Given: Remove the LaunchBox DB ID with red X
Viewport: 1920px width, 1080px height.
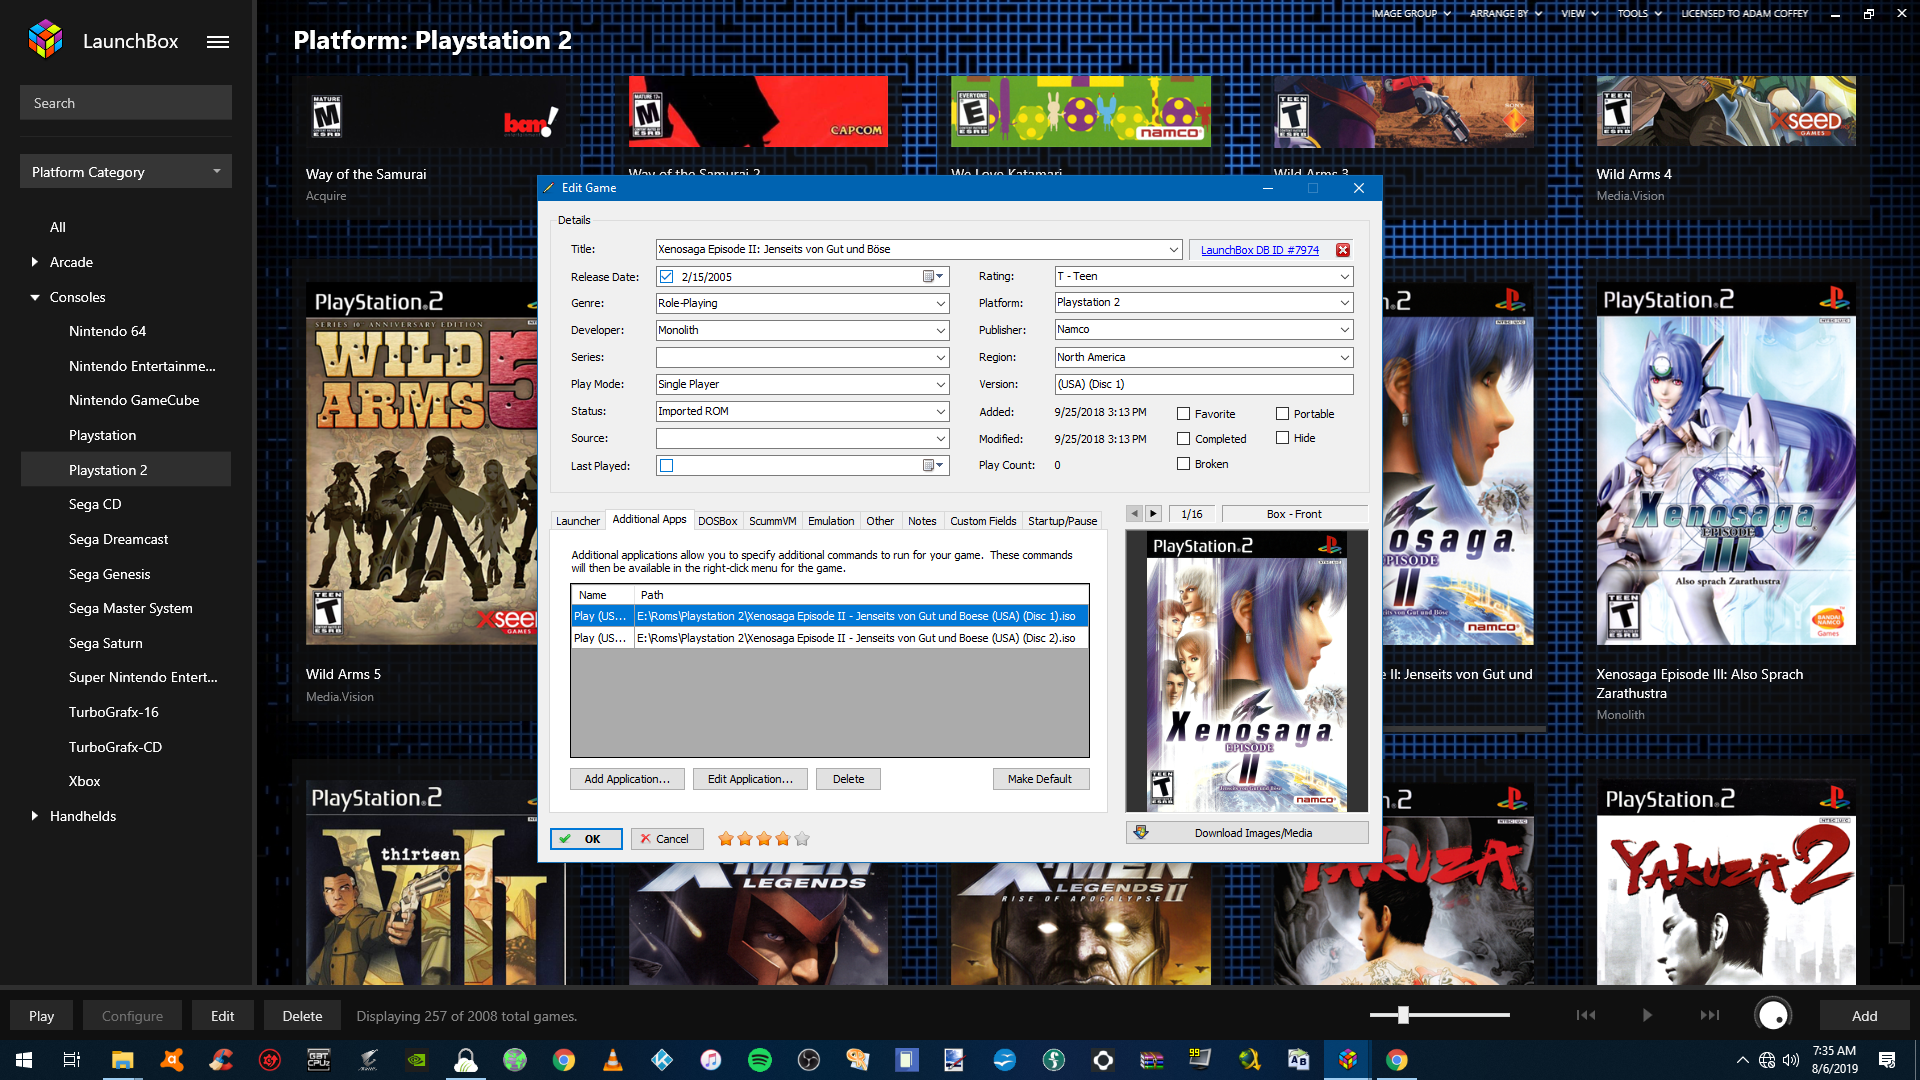Looking at the screenshot, I should tap(1343, 250).
